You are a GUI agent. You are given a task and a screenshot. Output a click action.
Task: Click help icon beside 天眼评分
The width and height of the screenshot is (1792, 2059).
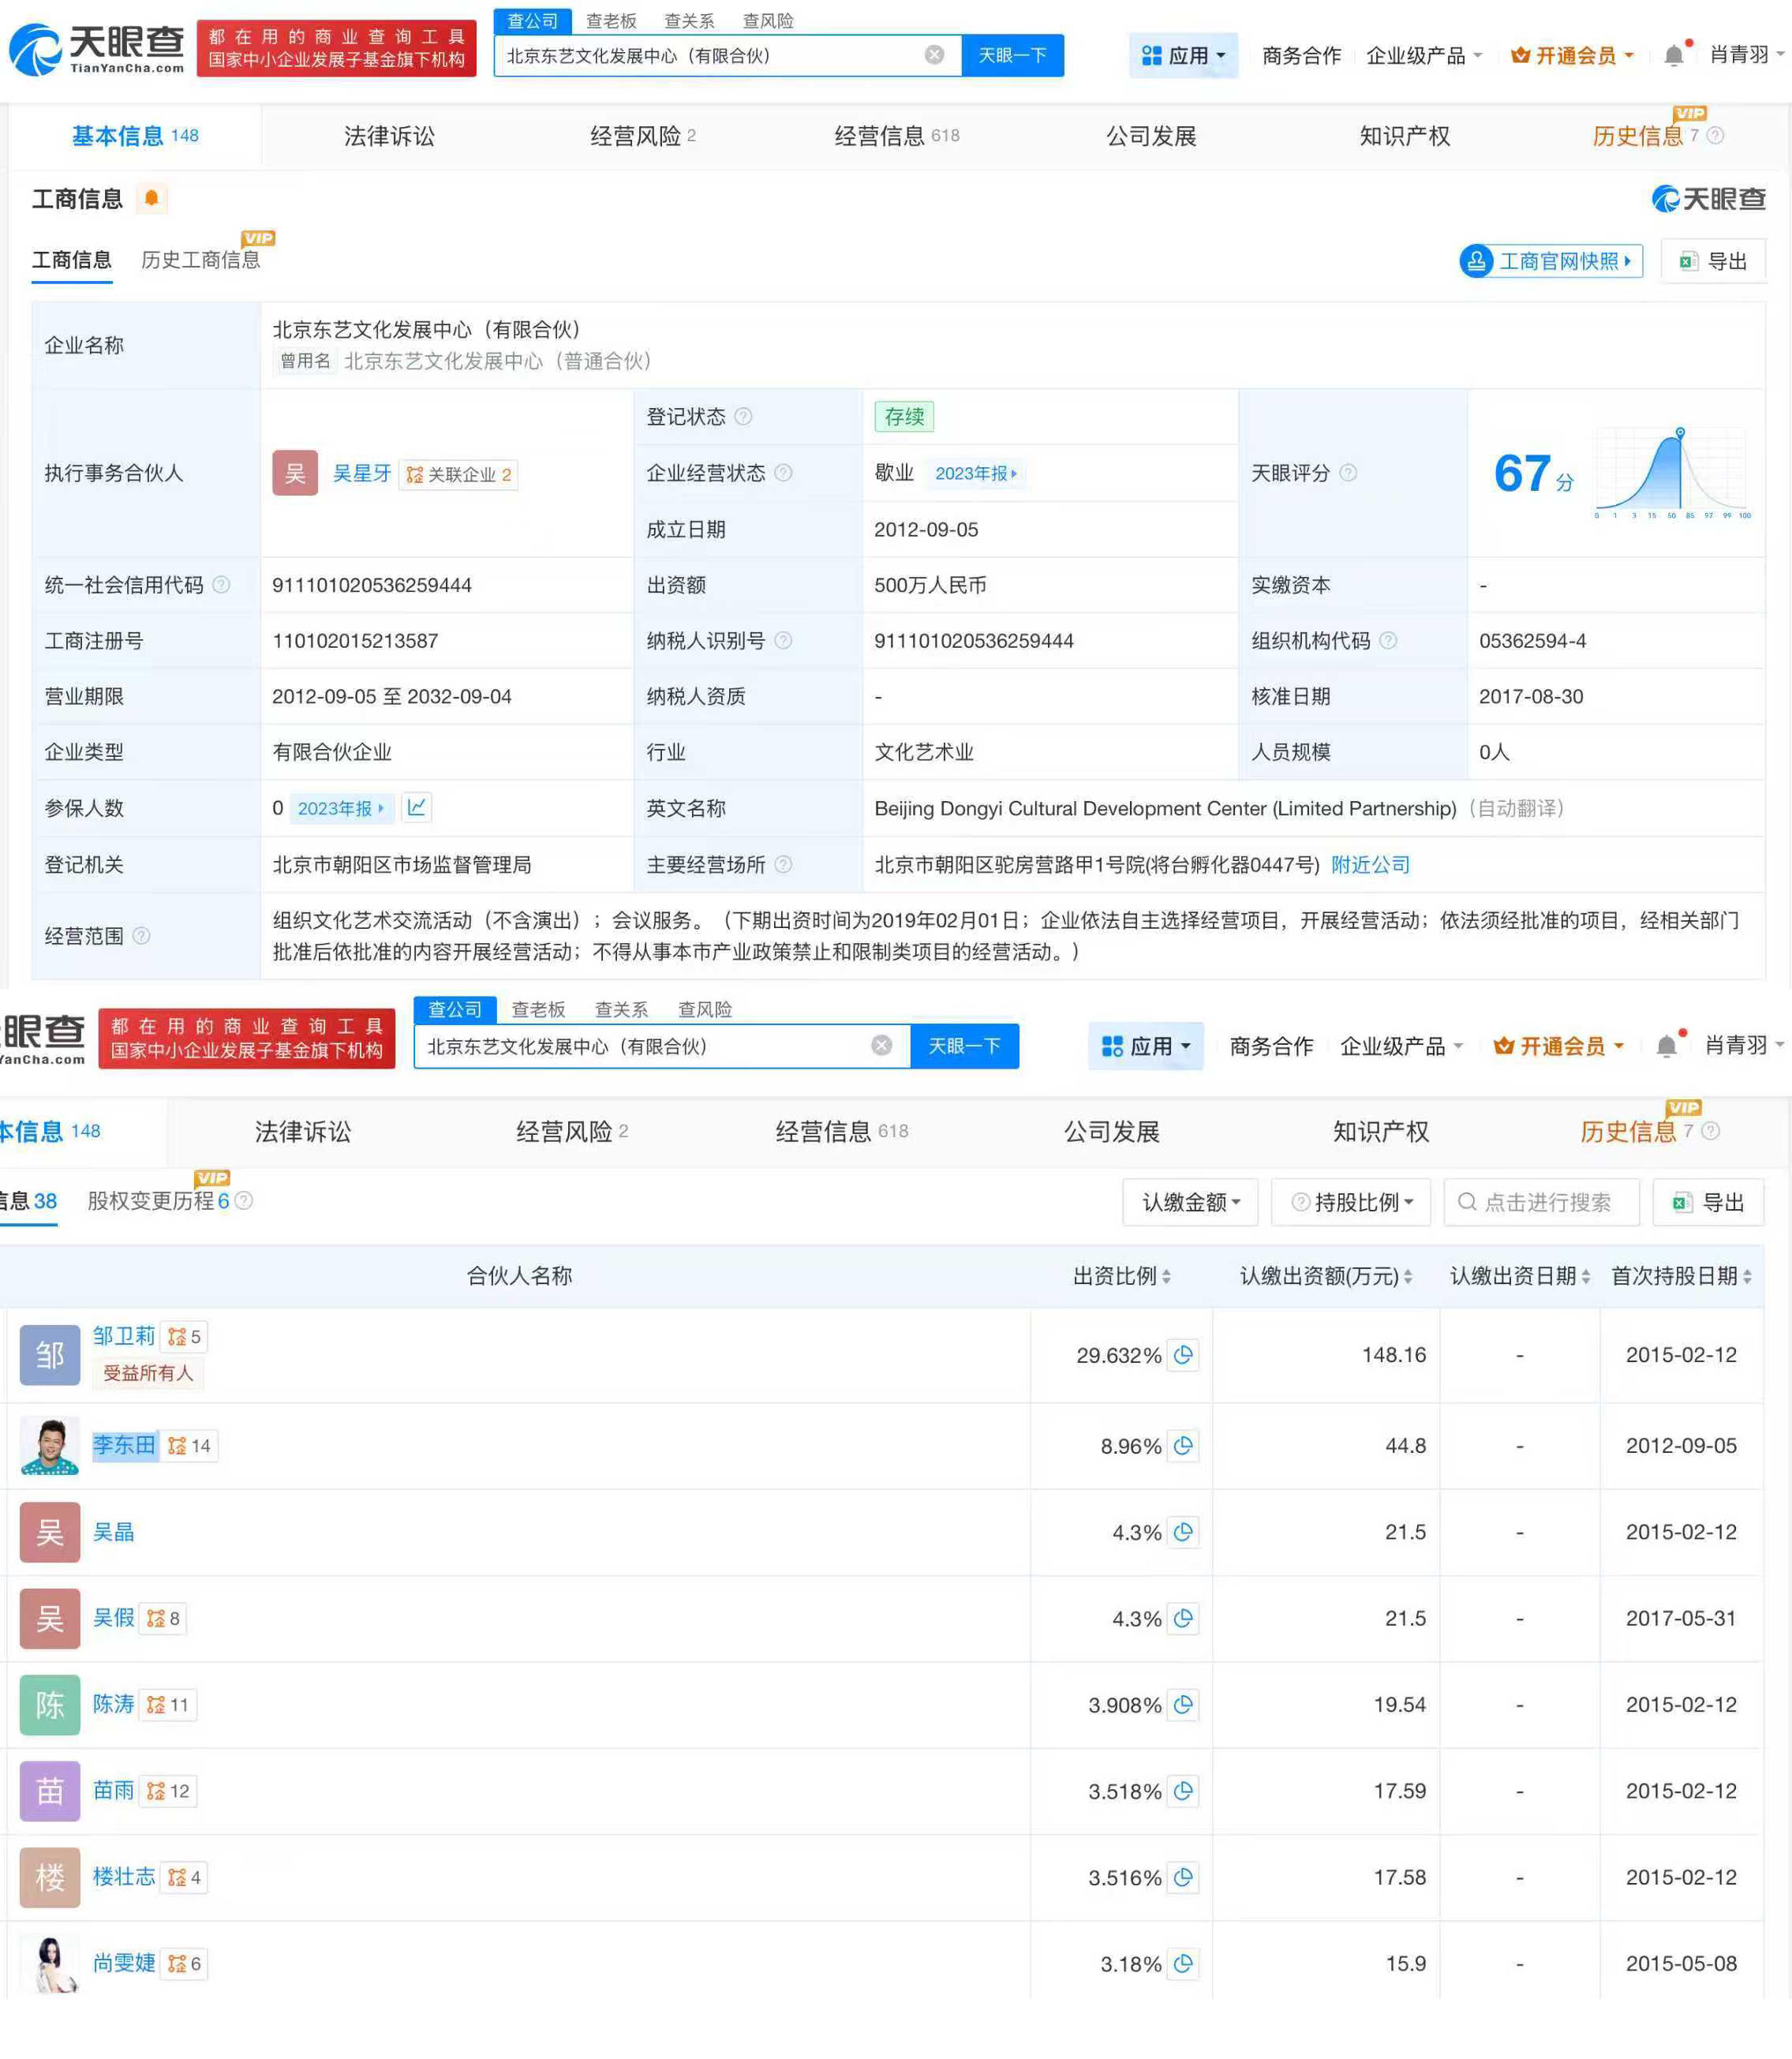[x=1348, y=473]
